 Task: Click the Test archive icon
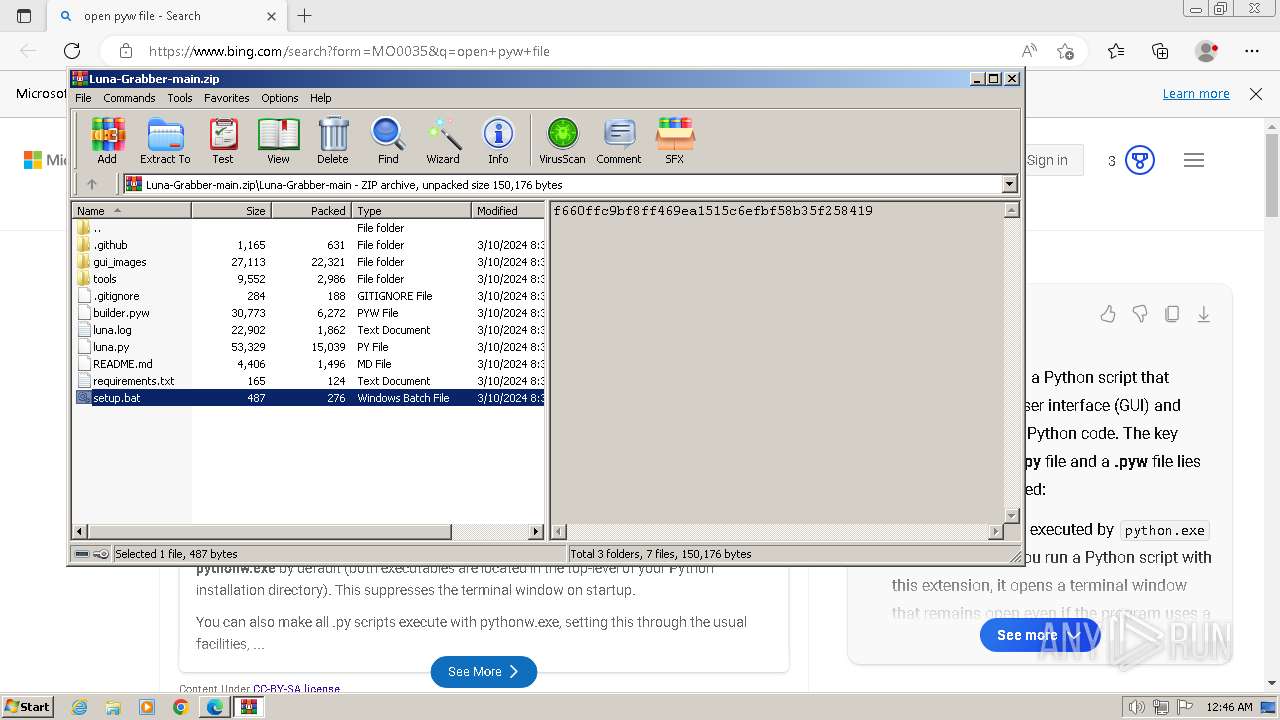[223, 140]
